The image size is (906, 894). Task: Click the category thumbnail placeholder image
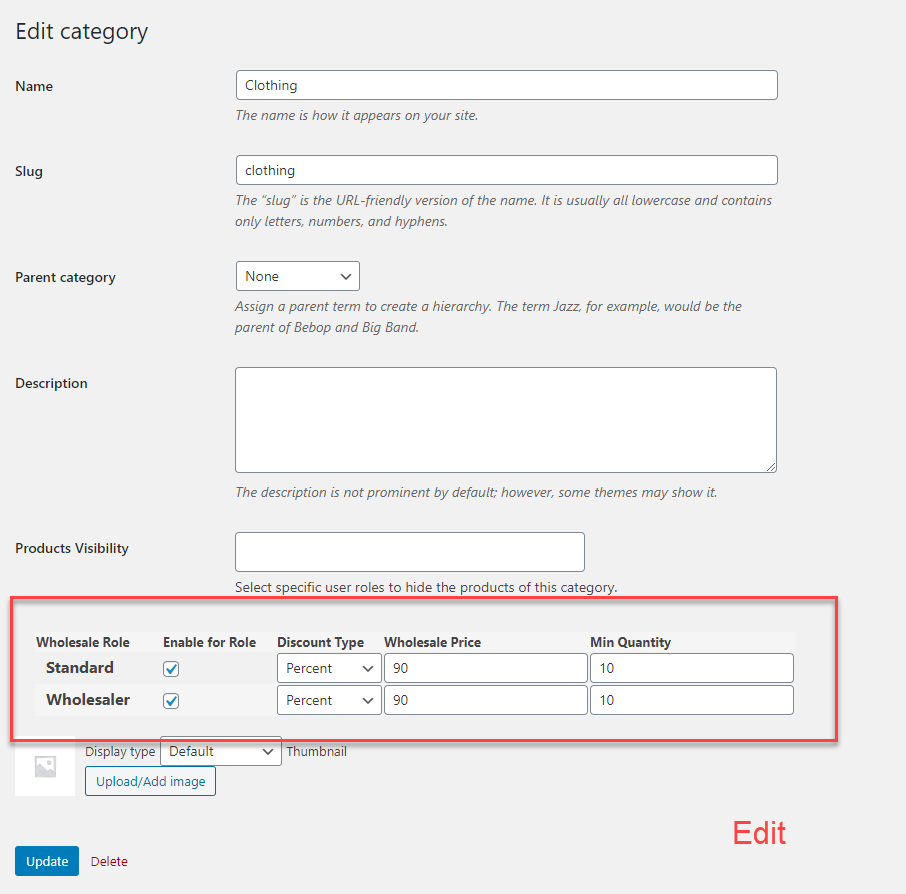[x=45, y=767]
